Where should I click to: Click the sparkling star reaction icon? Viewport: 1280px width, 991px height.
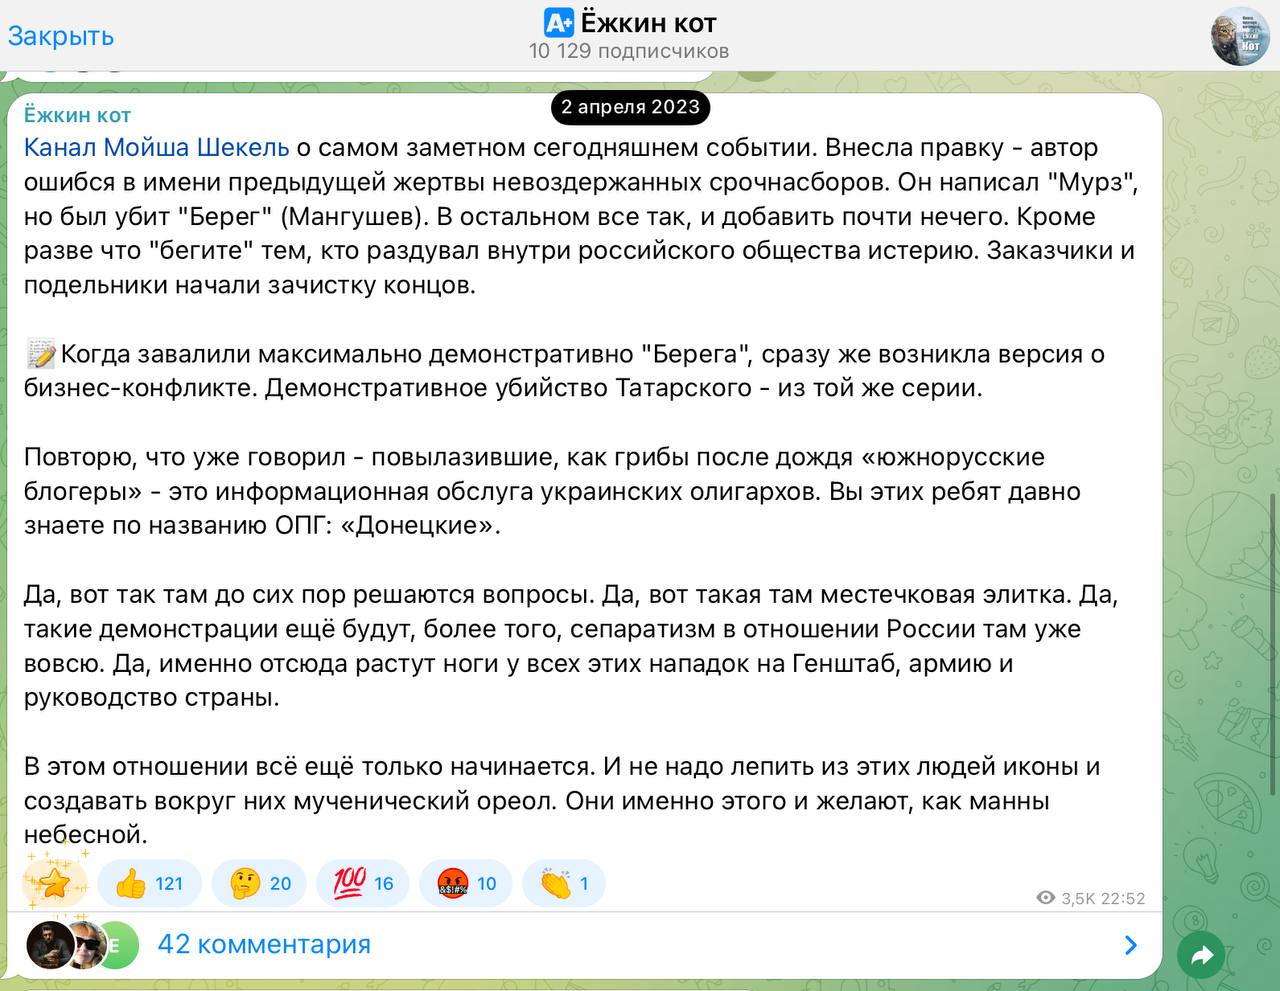[x=53, y=881]
